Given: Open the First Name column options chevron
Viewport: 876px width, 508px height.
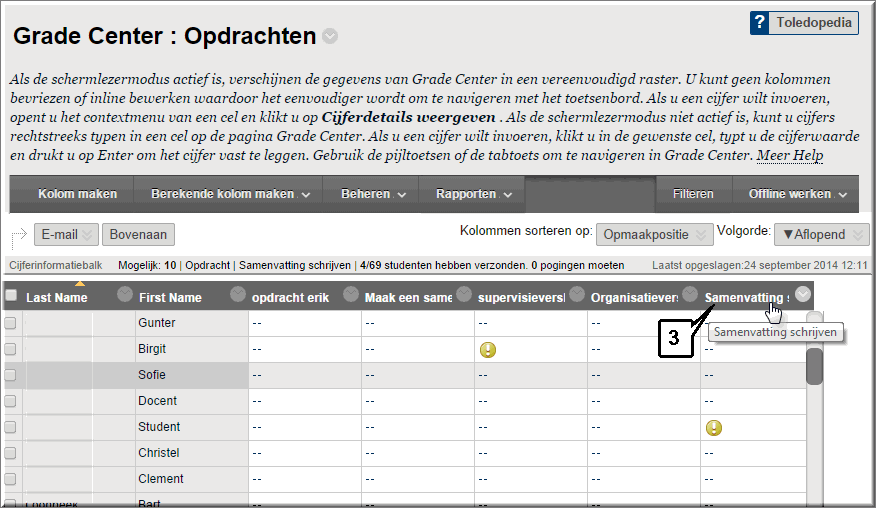Looking at the screenshot, I should point(238,294).
